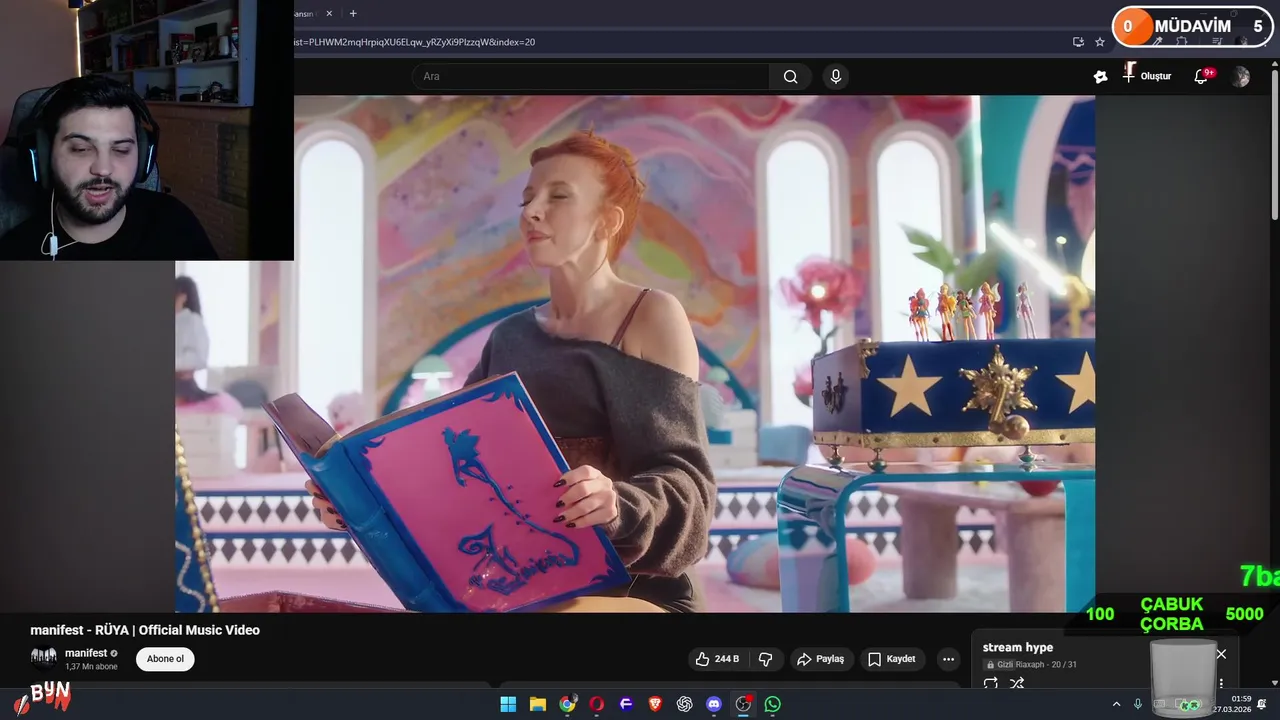Screen dimensions: 1280x720
Task: Launch Brave browser from taskbar
Action: pos(655,704)
